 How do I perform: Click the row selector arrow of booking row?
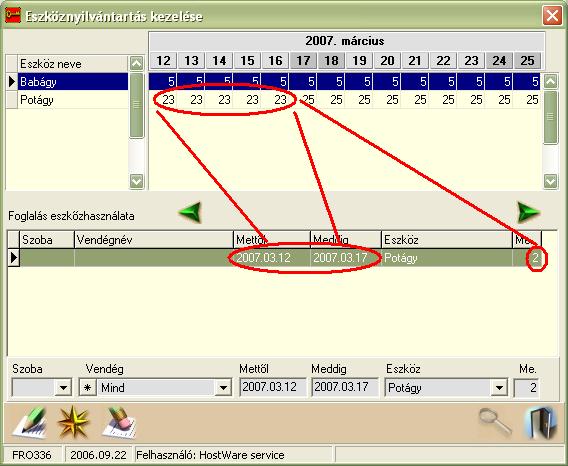coord(13,258)
